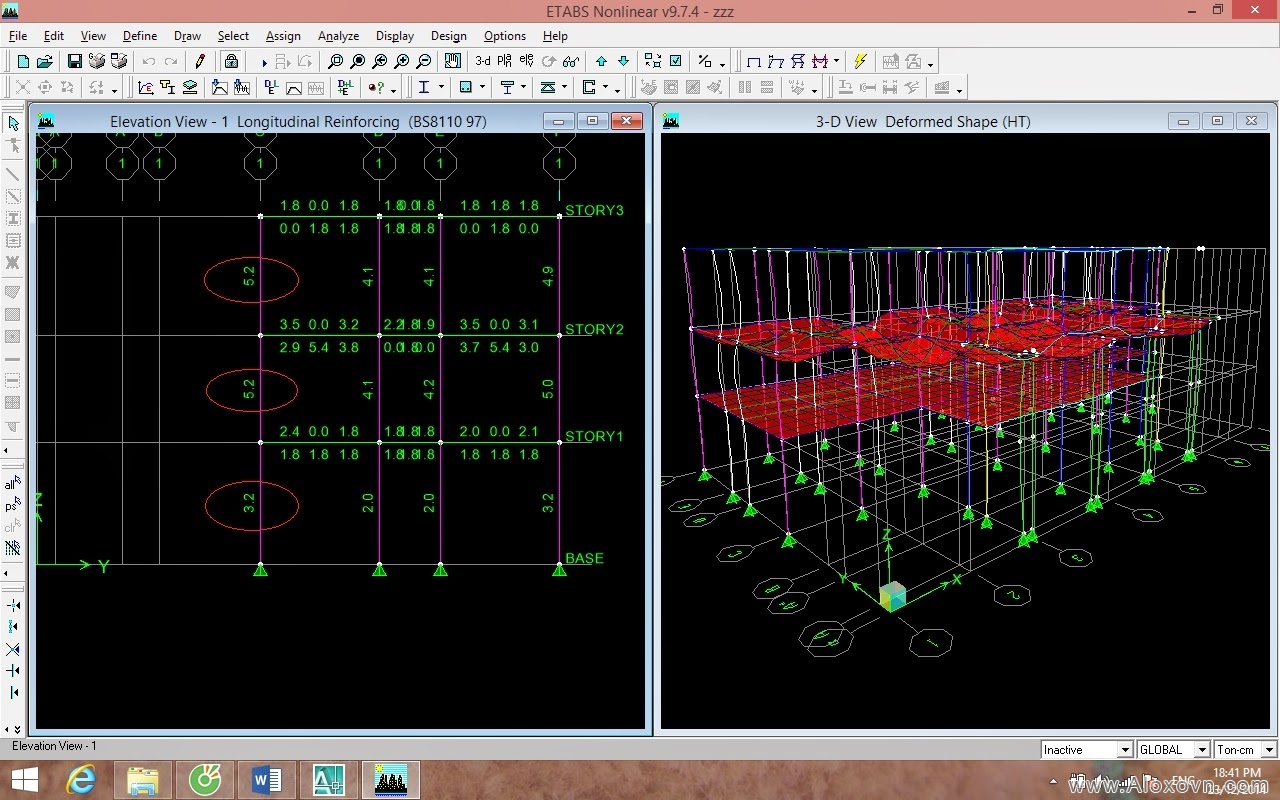Open Microsoft Word from the taskbar
Image resolution: width=1280 pixels, height=800 pixels.
pos(267,780)
